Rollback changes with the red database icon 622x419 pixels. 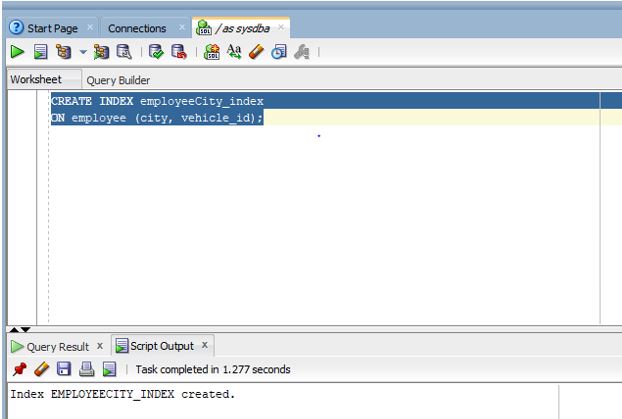tap(179, 52)
